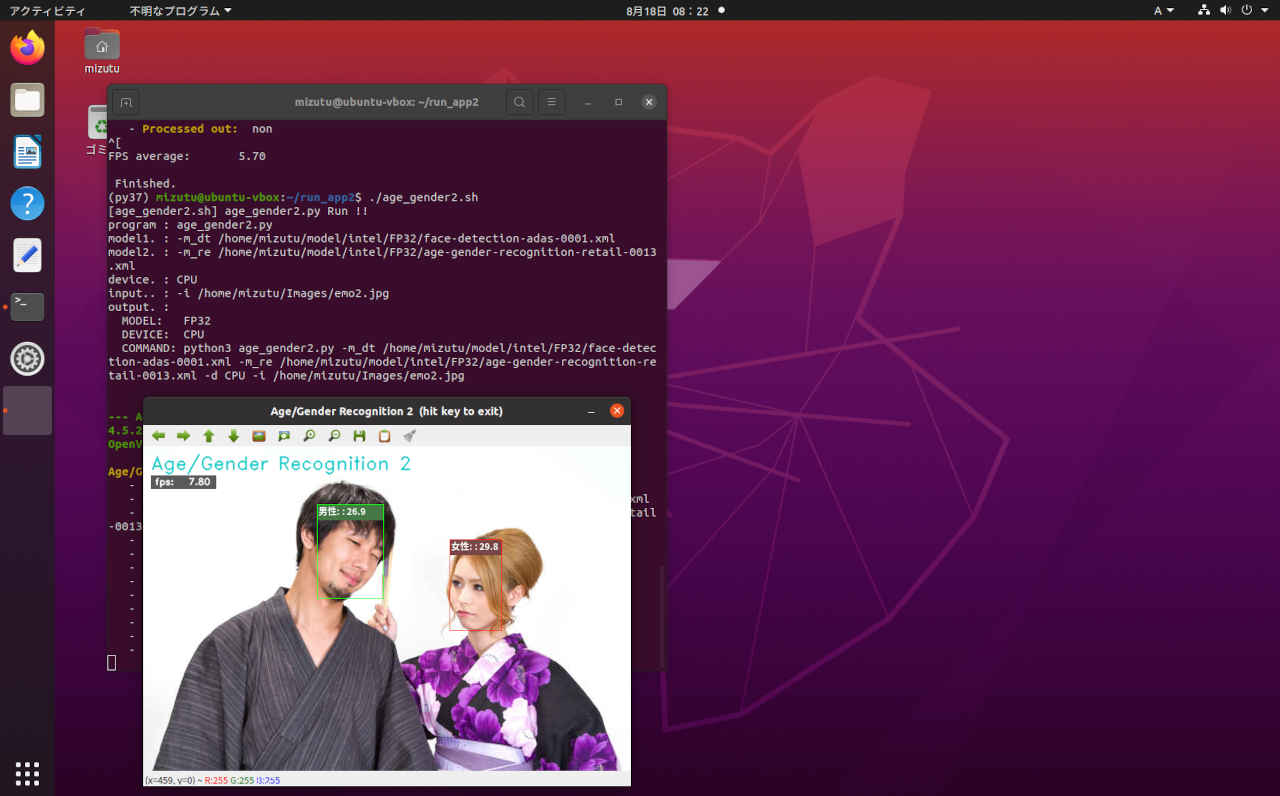1280x796 pixels.
Task: Open the date and time 8月18日 menu
Action: (667, 10)
